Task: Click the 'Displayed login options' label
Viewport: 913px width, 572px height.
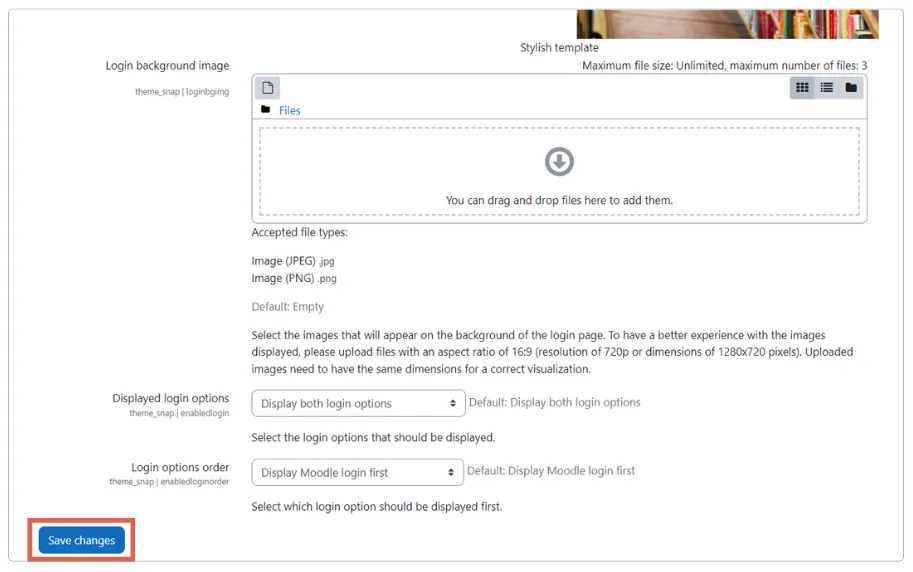Action: pyautogui.click(x=171, y=398)
